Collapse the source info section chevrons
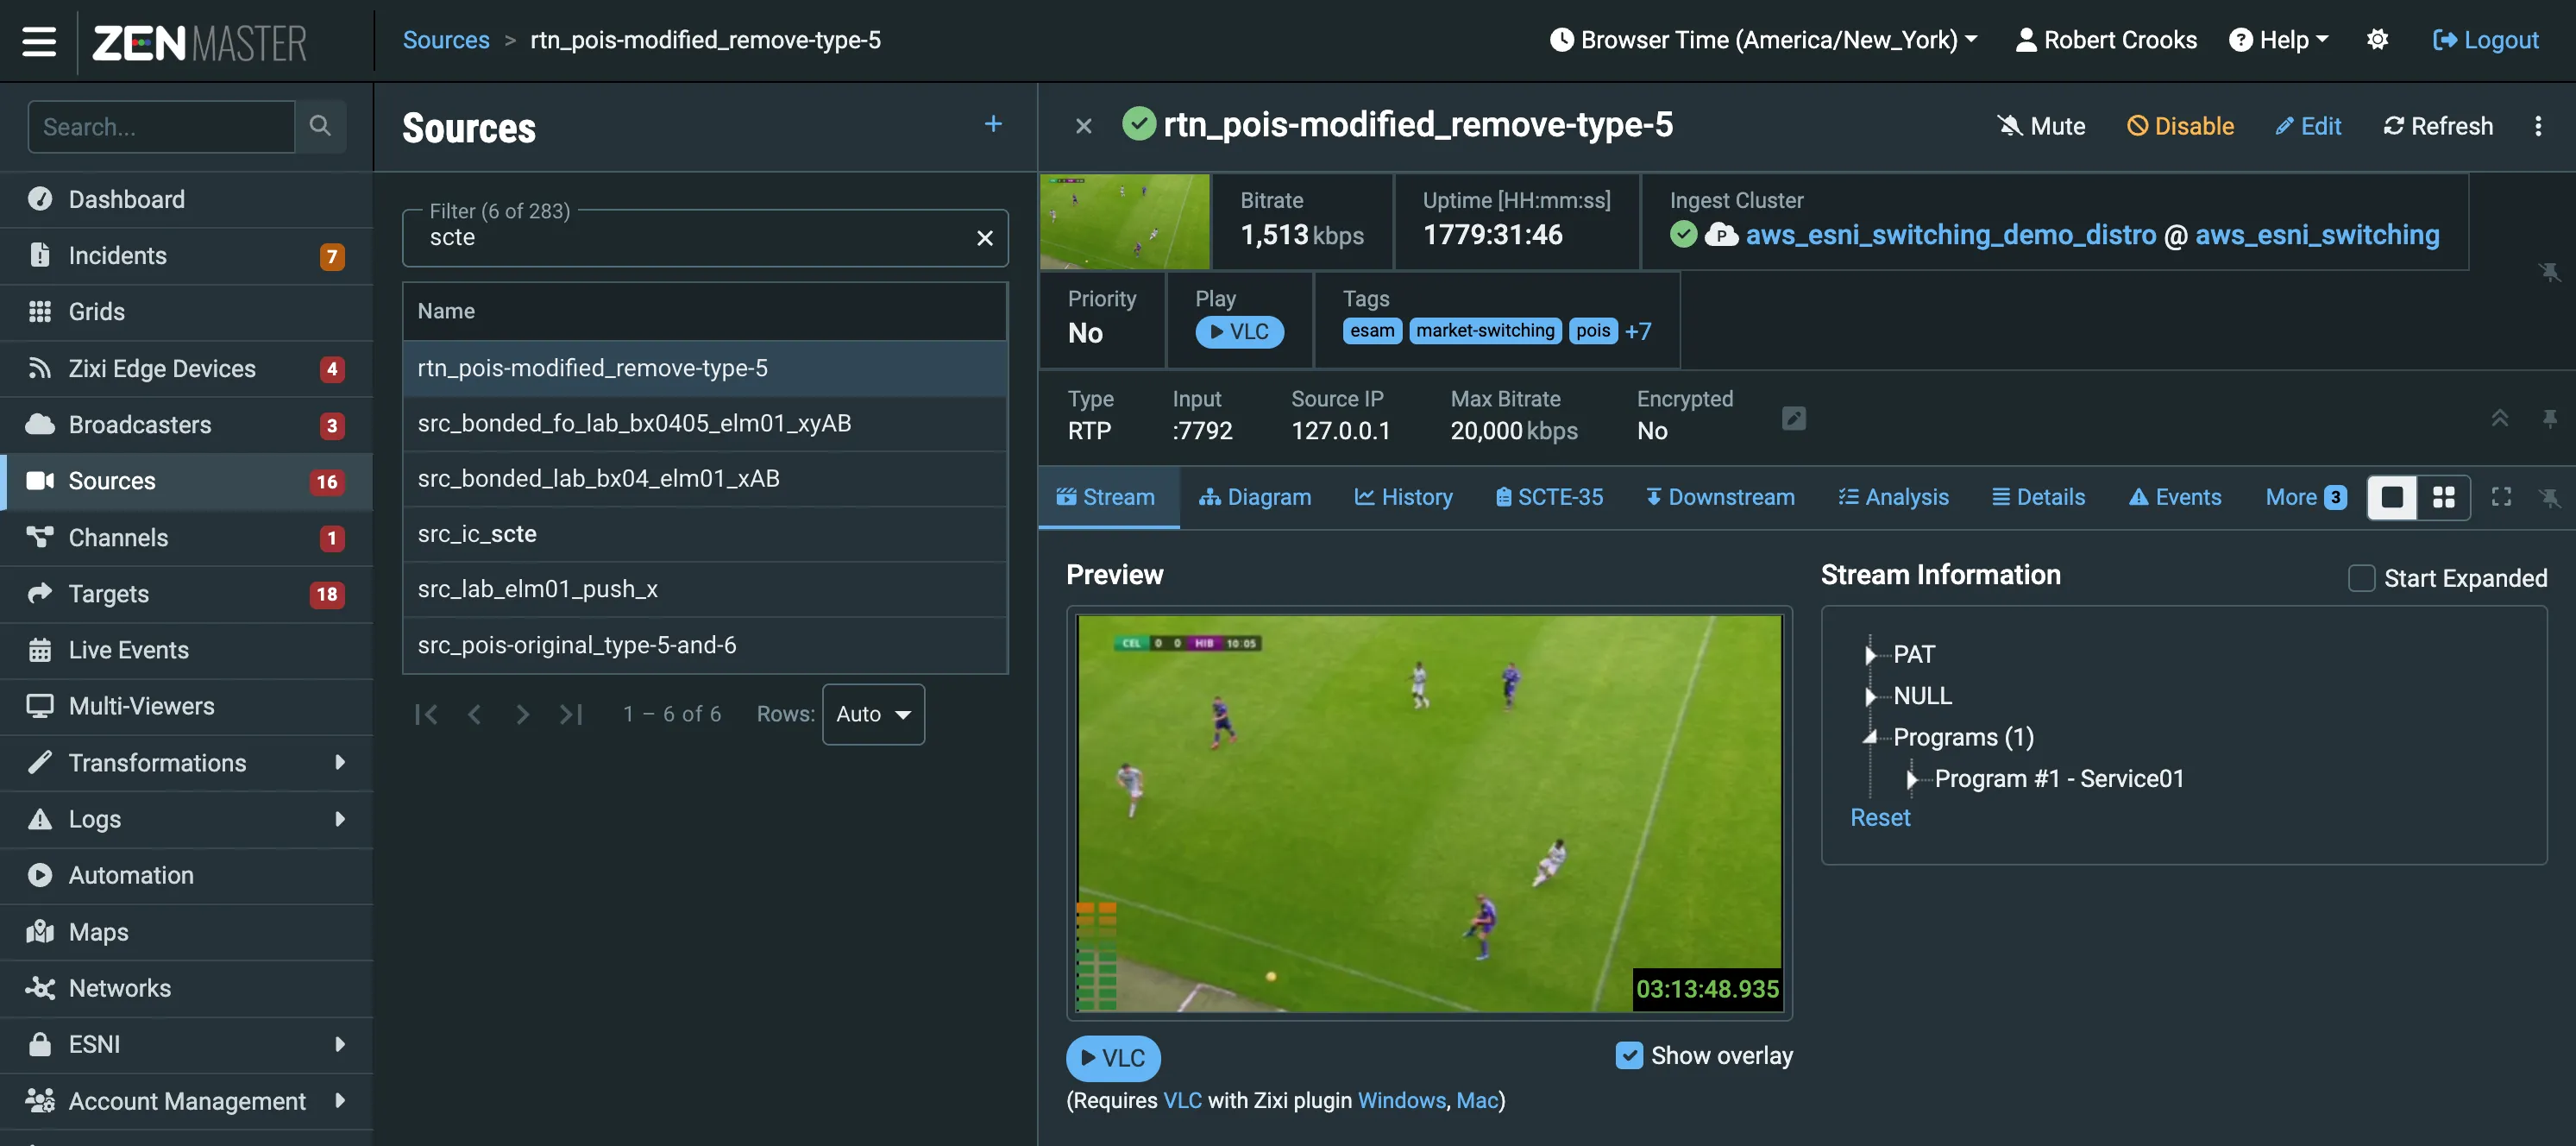Viewport: 2576px width, 1146px height. tap(2499, 418)
